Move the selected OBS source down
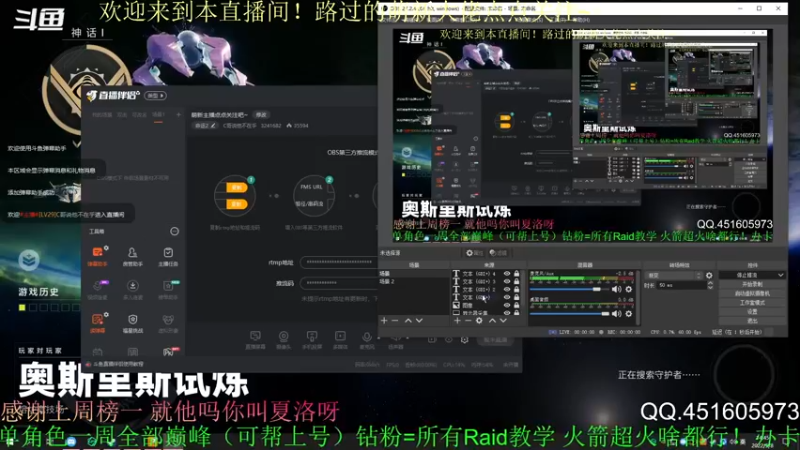 [x=504, y=320]
